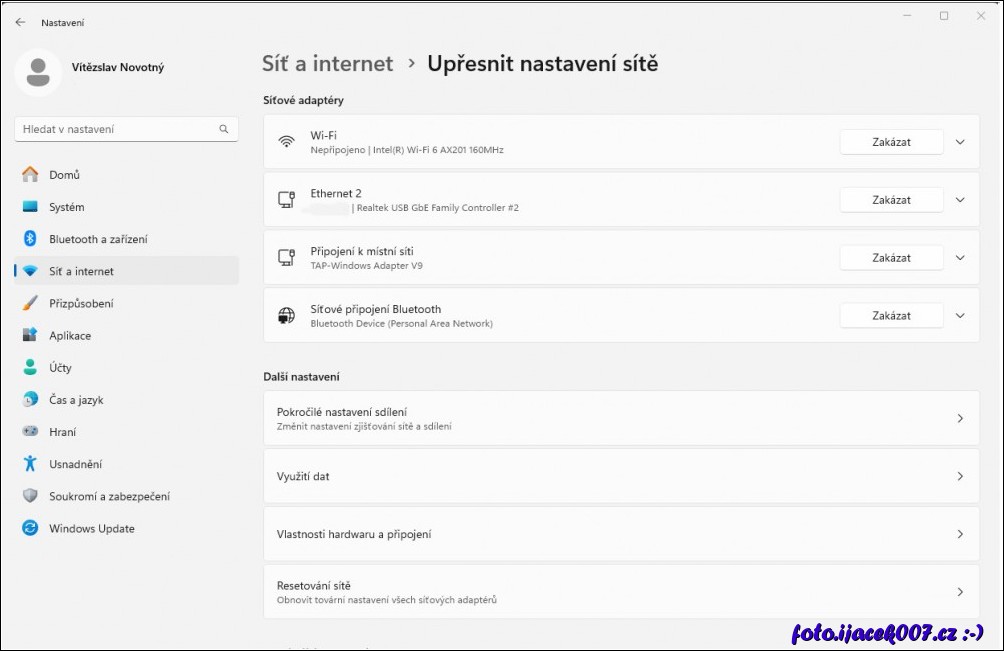Expand the Připojení k místní síti chevron
This screenshot has height=651, width=1004.
click(x=960, y=258)
